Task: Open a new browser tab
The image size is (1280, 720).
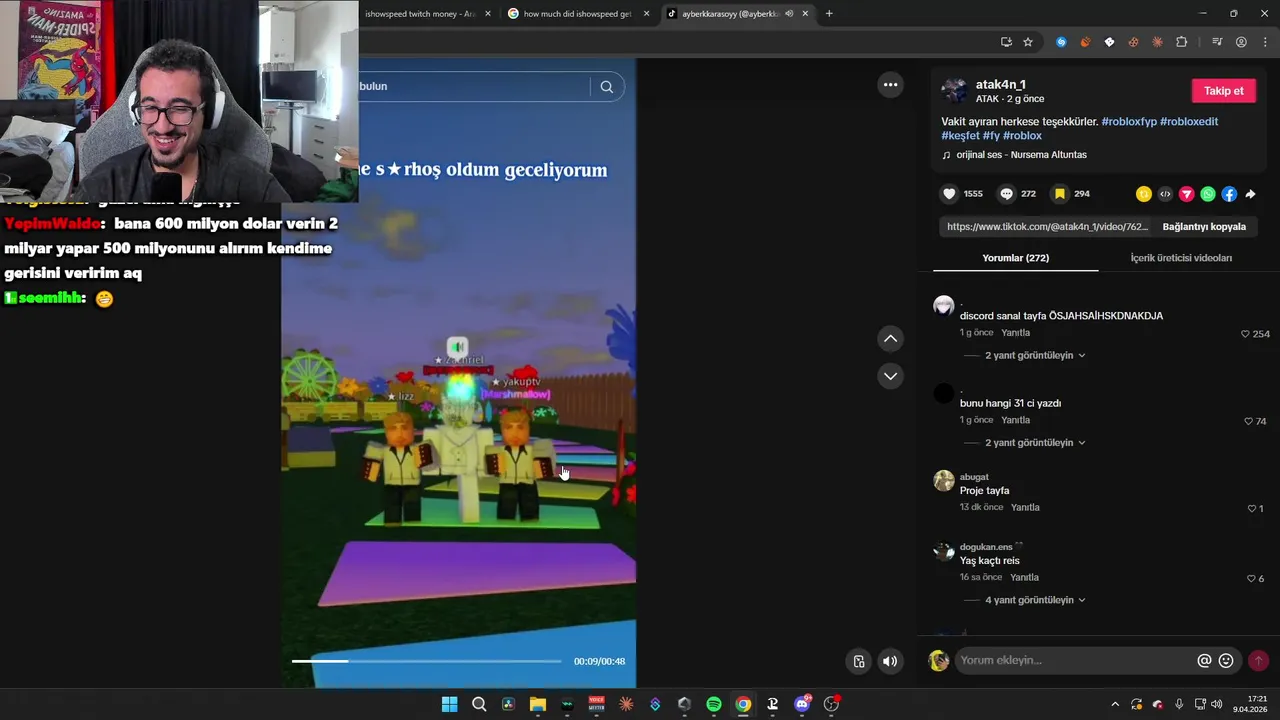Action: pyautogui.click(x=829, y=14)
